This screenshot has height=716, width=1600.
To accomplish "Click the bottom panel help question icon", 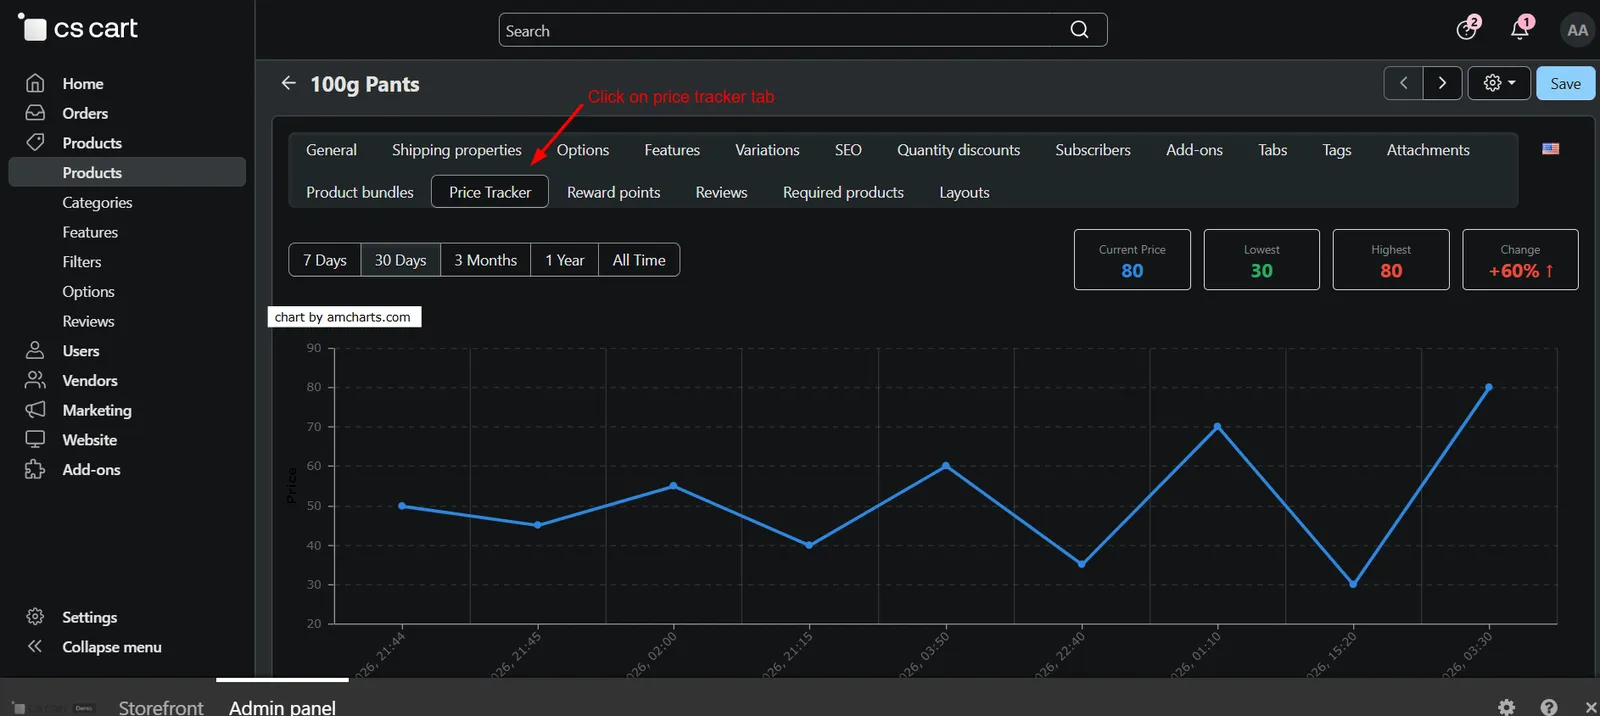I will click(x=1549, y=707).
